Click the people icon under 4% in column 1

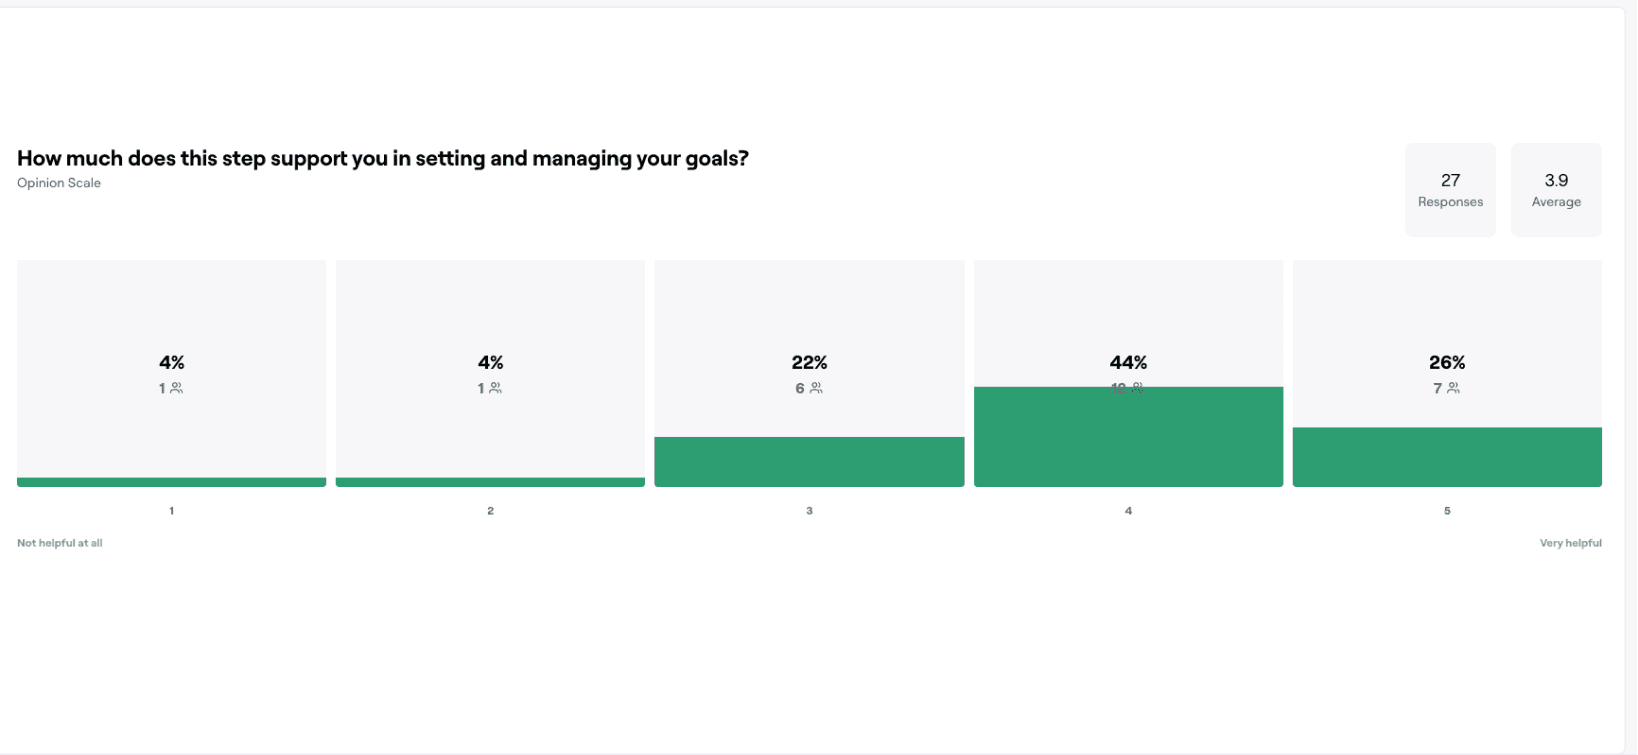pos(177,388)
